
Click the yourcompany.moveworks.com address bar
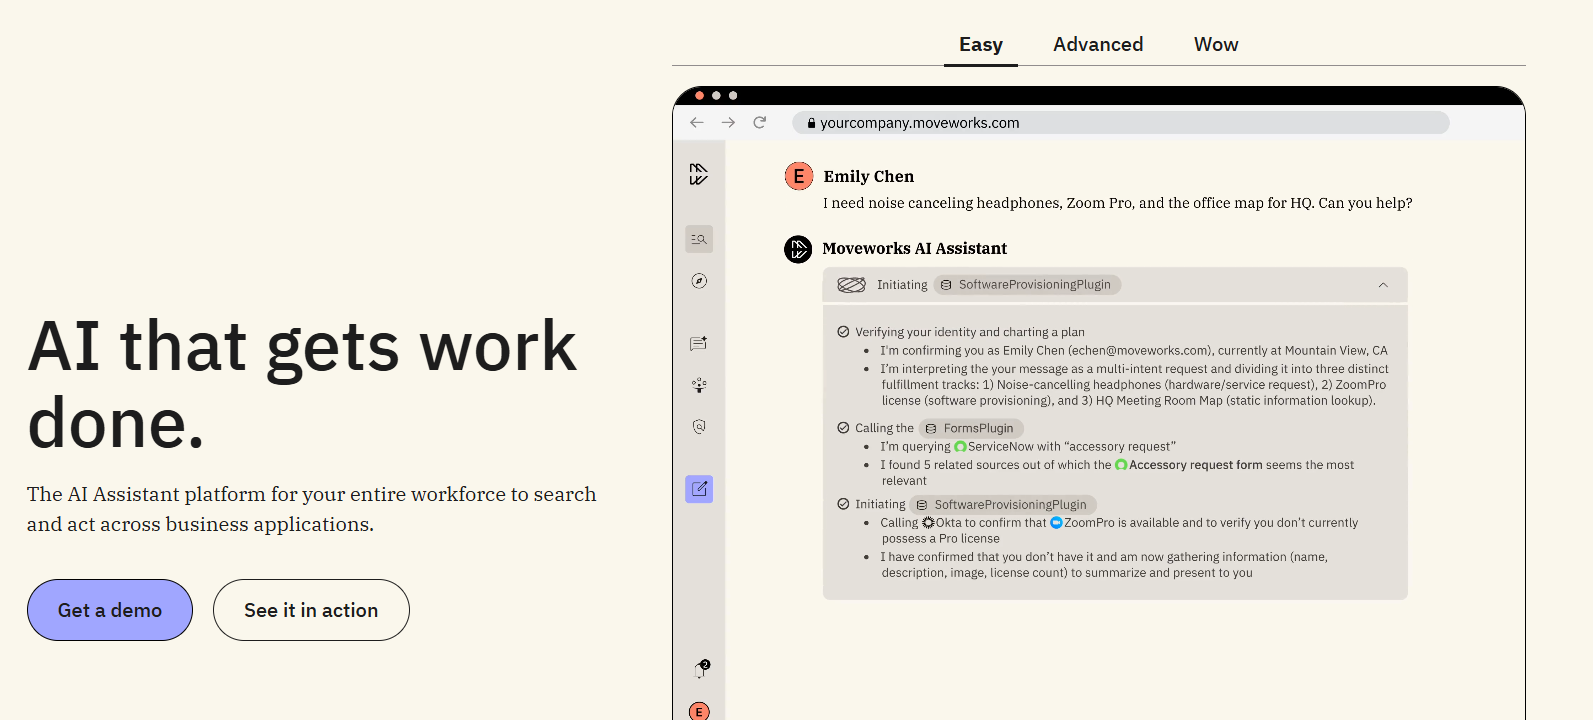1120,123
